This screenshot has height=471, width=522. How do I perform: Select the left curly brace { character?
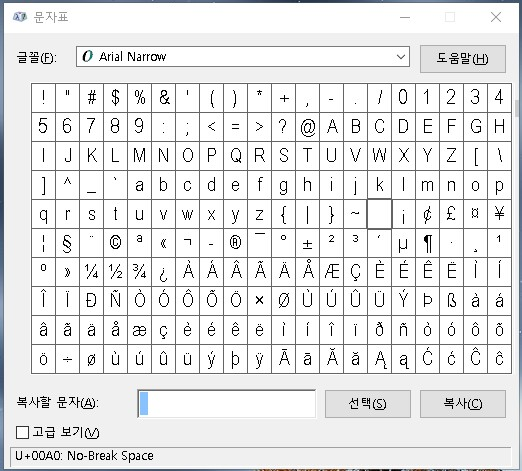click(x=283, y=214)
